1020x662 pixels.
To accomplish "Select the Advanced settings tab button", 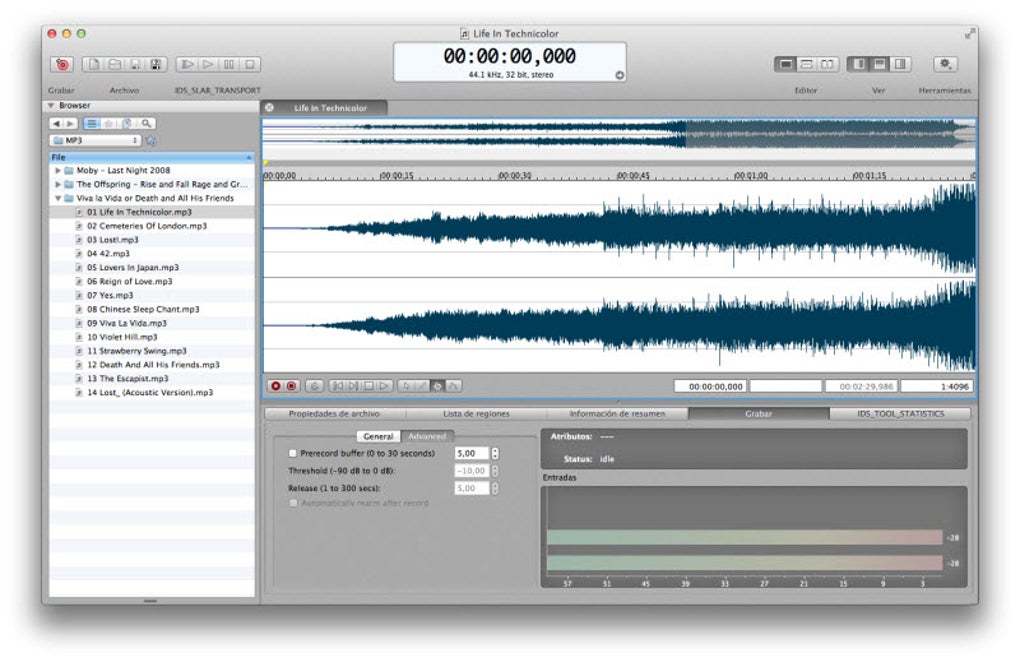I will [x=427, y=436].
